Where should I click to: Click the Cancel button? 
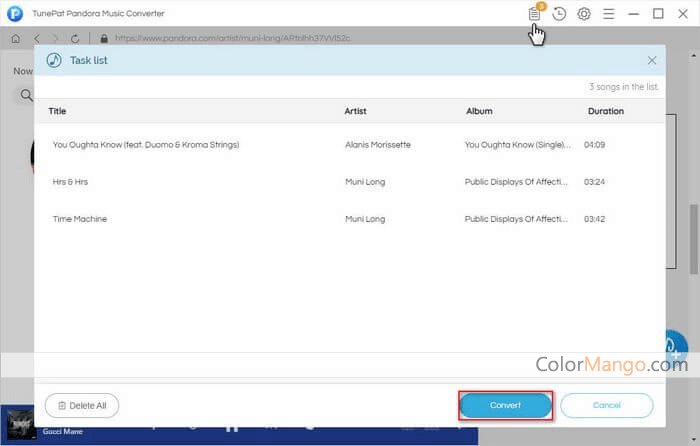click(606, 405)
